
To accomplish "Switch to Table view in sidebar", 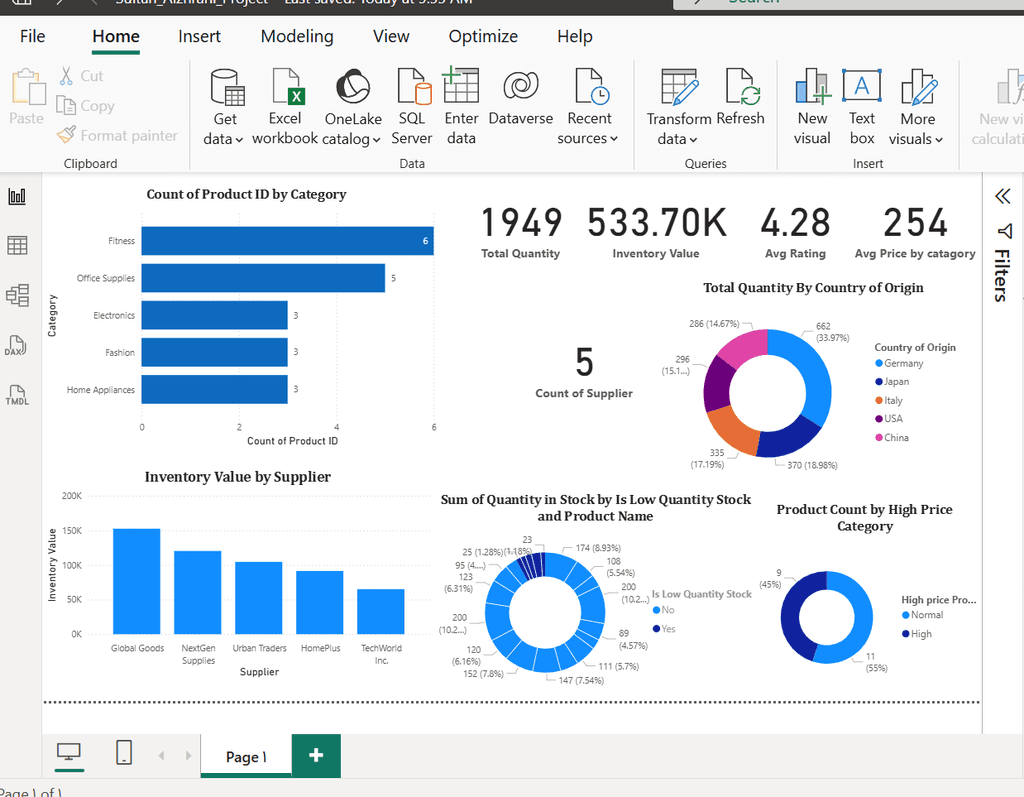I will (x=17, y=245).
